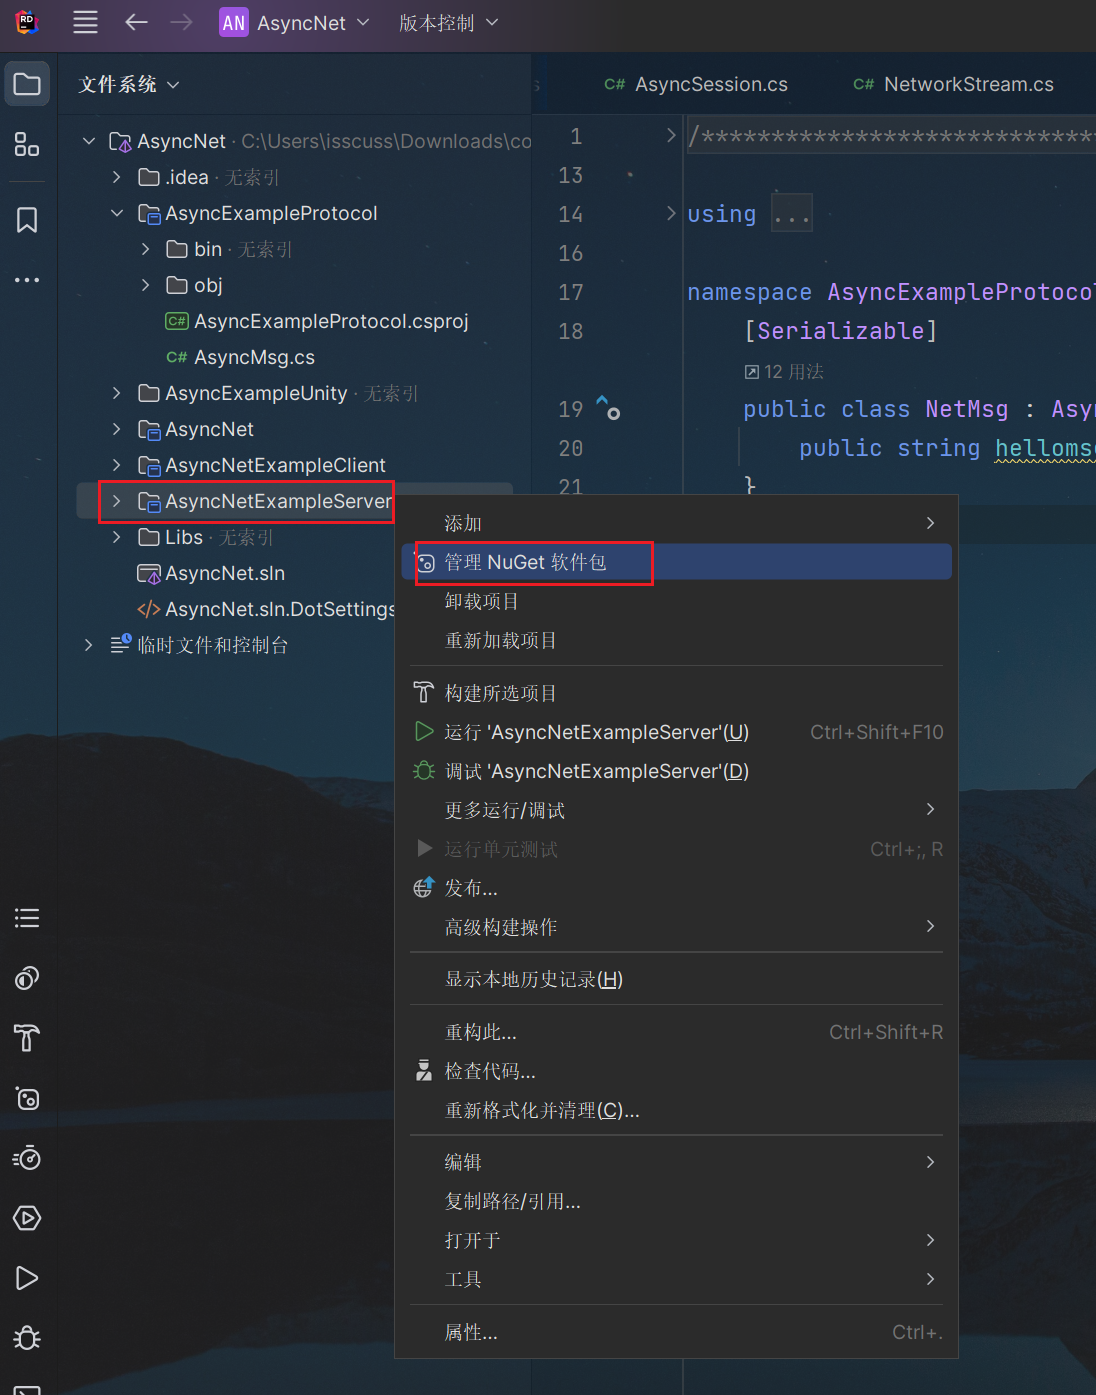
Task: Open the profiler timer tool window
Action: [27, 1158]
